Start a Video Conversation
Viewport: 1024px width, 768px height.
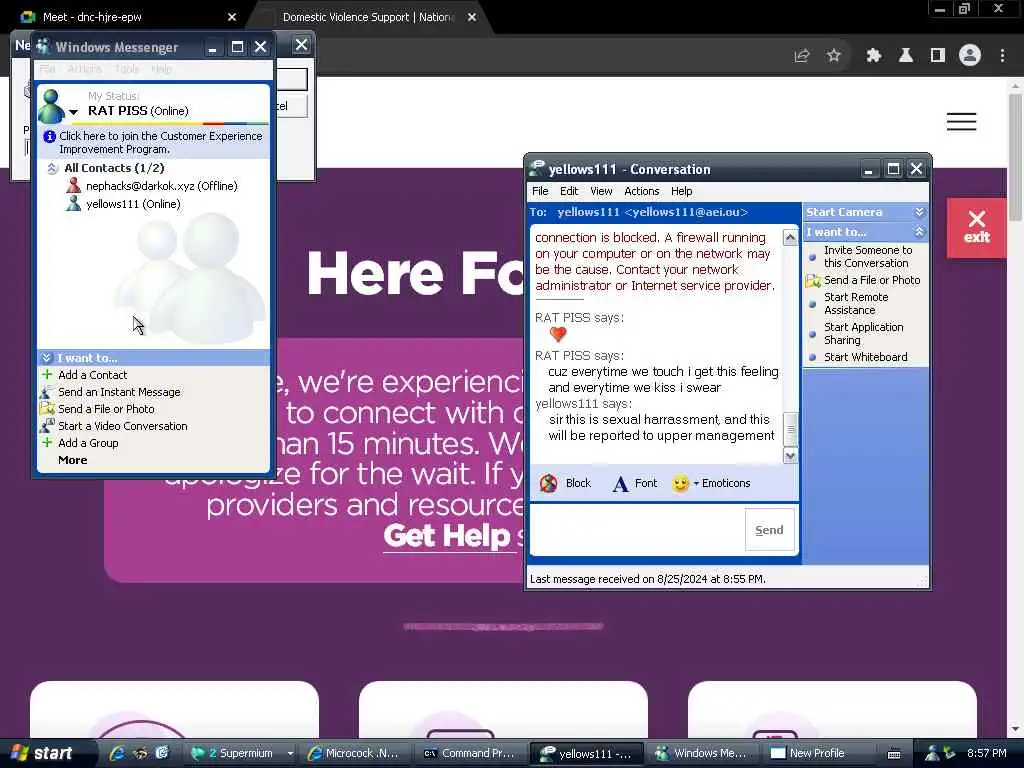[x=123, y=426]
